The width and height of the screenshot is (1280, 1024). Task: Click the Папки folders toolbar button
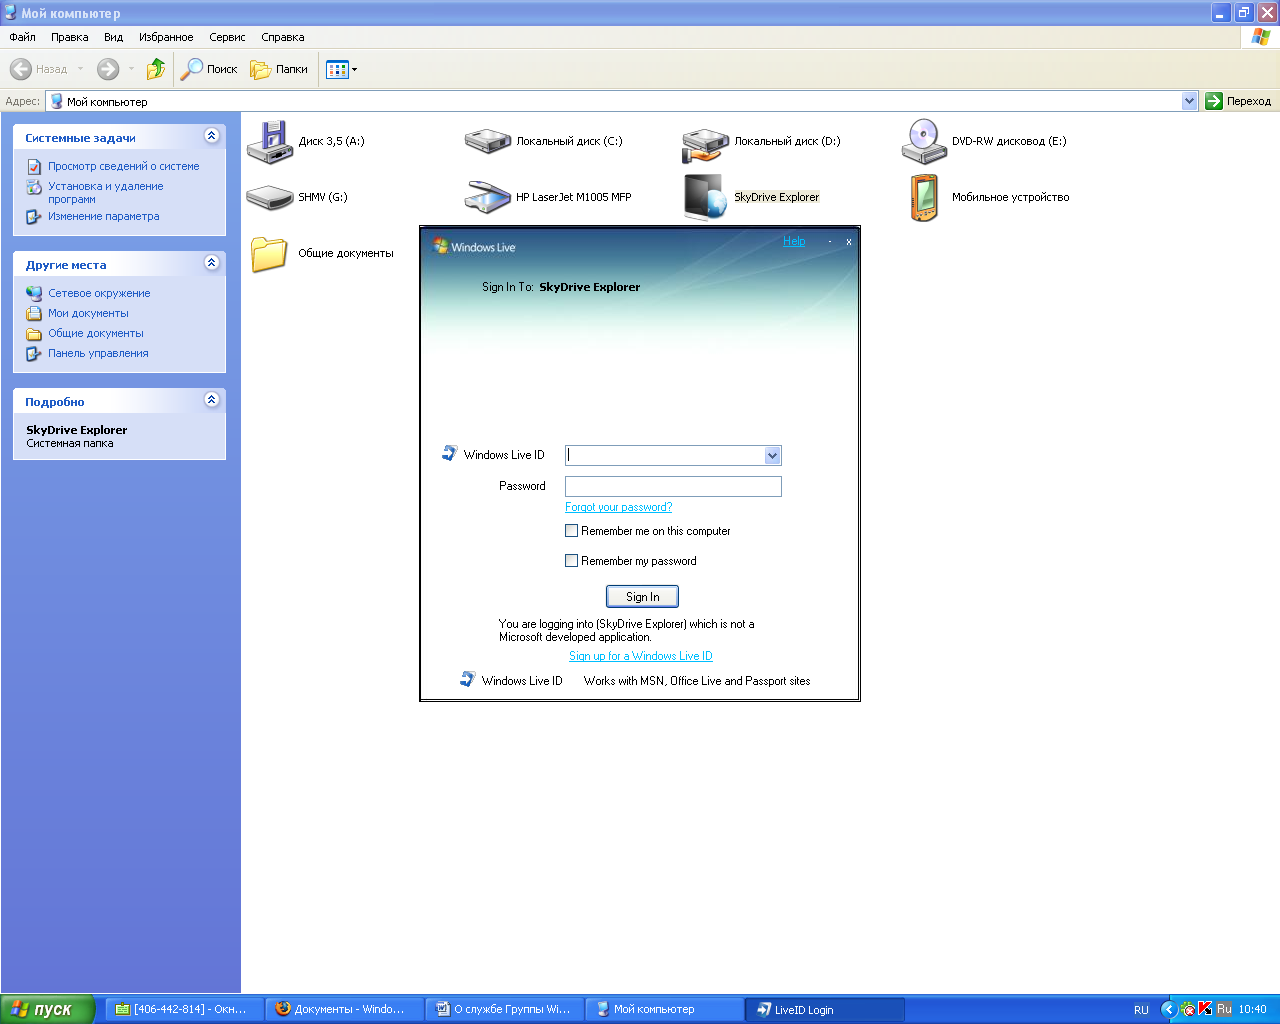(x=279, y=69)
